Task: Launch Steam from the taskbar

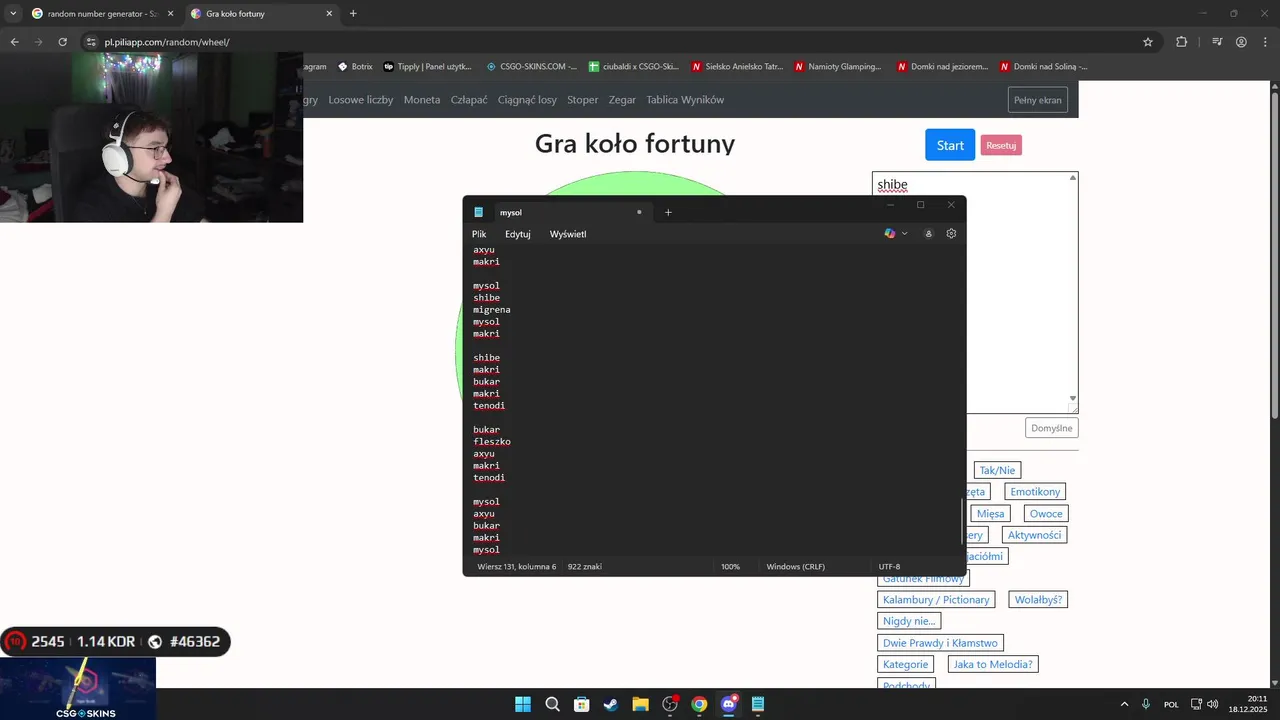Action: 611,704
